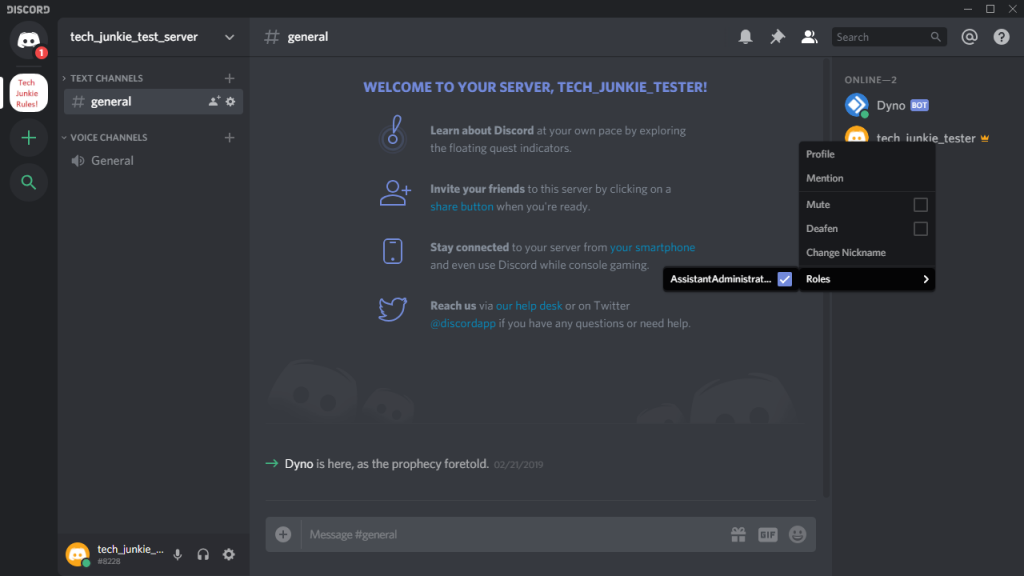This screenshot has width=1024, height=576.
Task: Open the emoji picker
Action: point(797,535)
